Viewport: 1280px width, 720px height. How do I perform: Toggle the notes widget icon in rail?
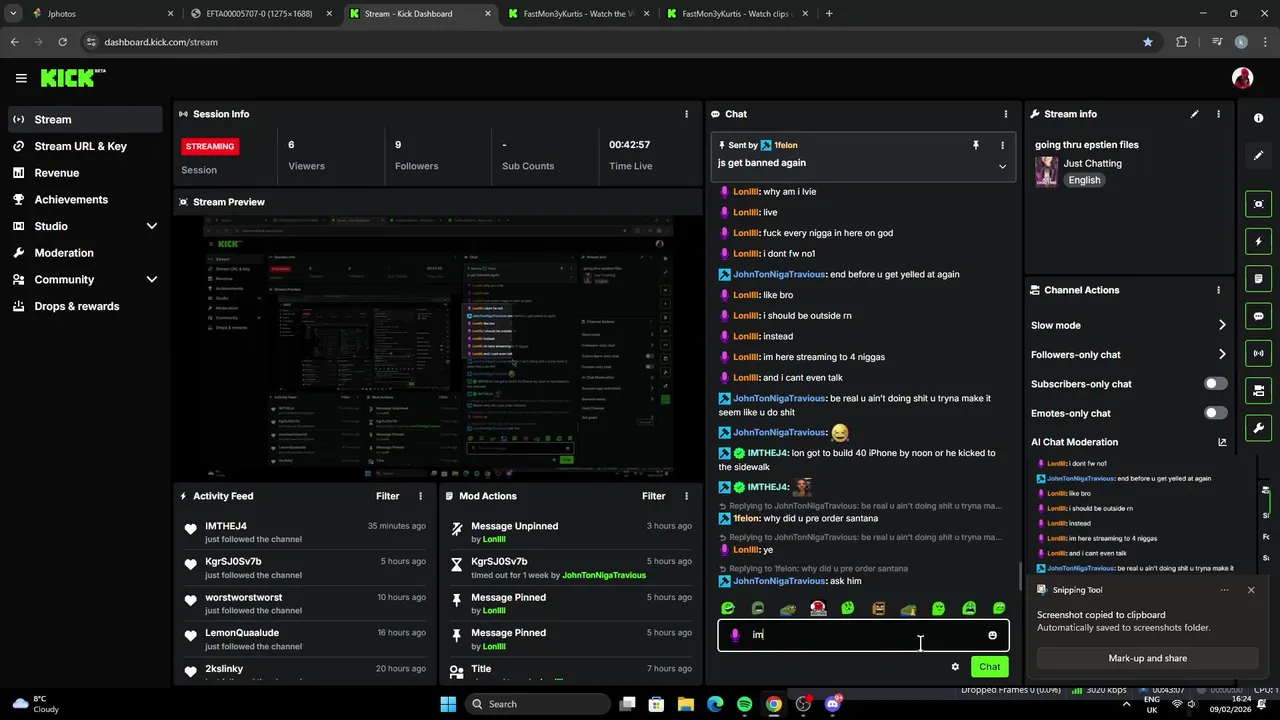(1259, 278)
